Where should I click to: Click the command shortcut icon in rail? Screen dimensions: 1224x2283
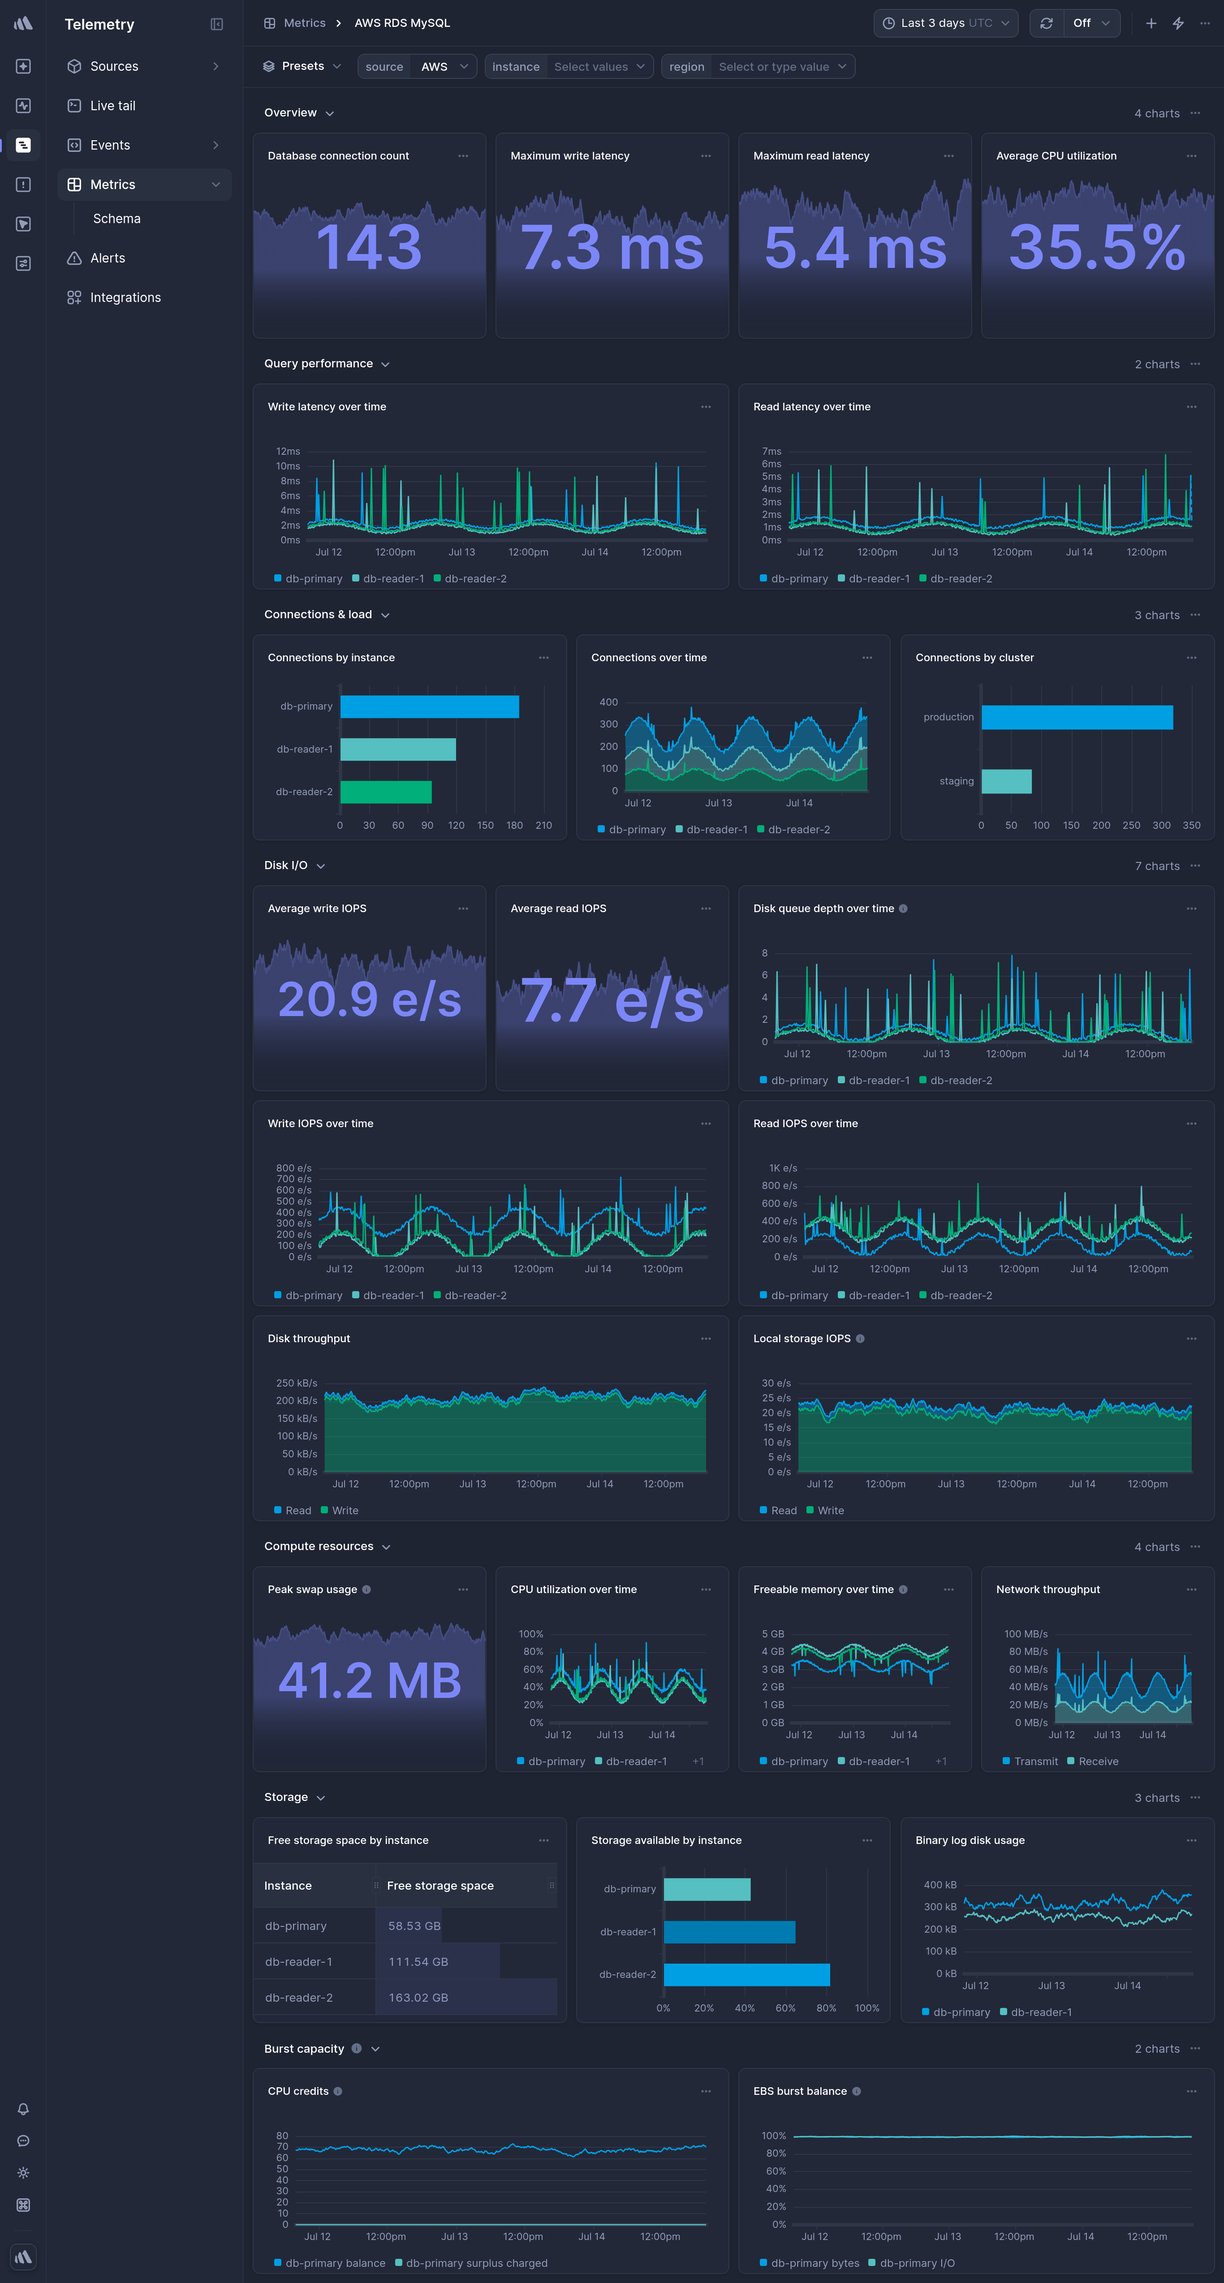pyautogui.click(x=23, y=2205)
